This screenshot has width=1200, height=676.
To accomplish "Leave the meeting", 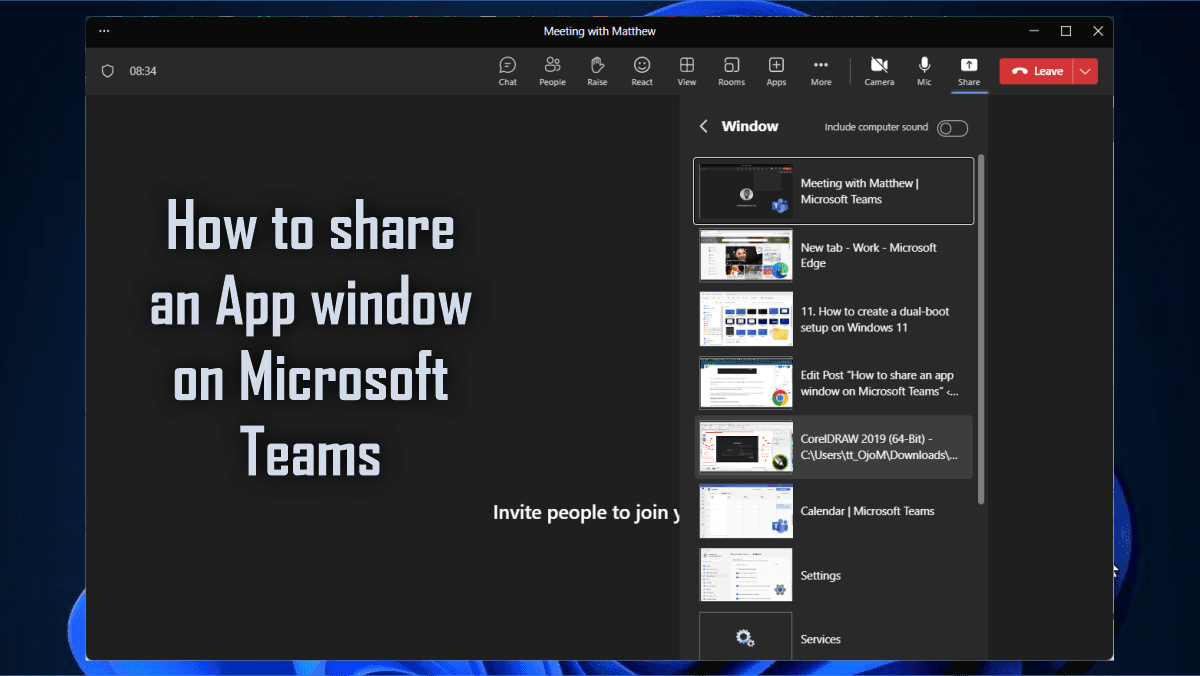I will [1036, 71].
